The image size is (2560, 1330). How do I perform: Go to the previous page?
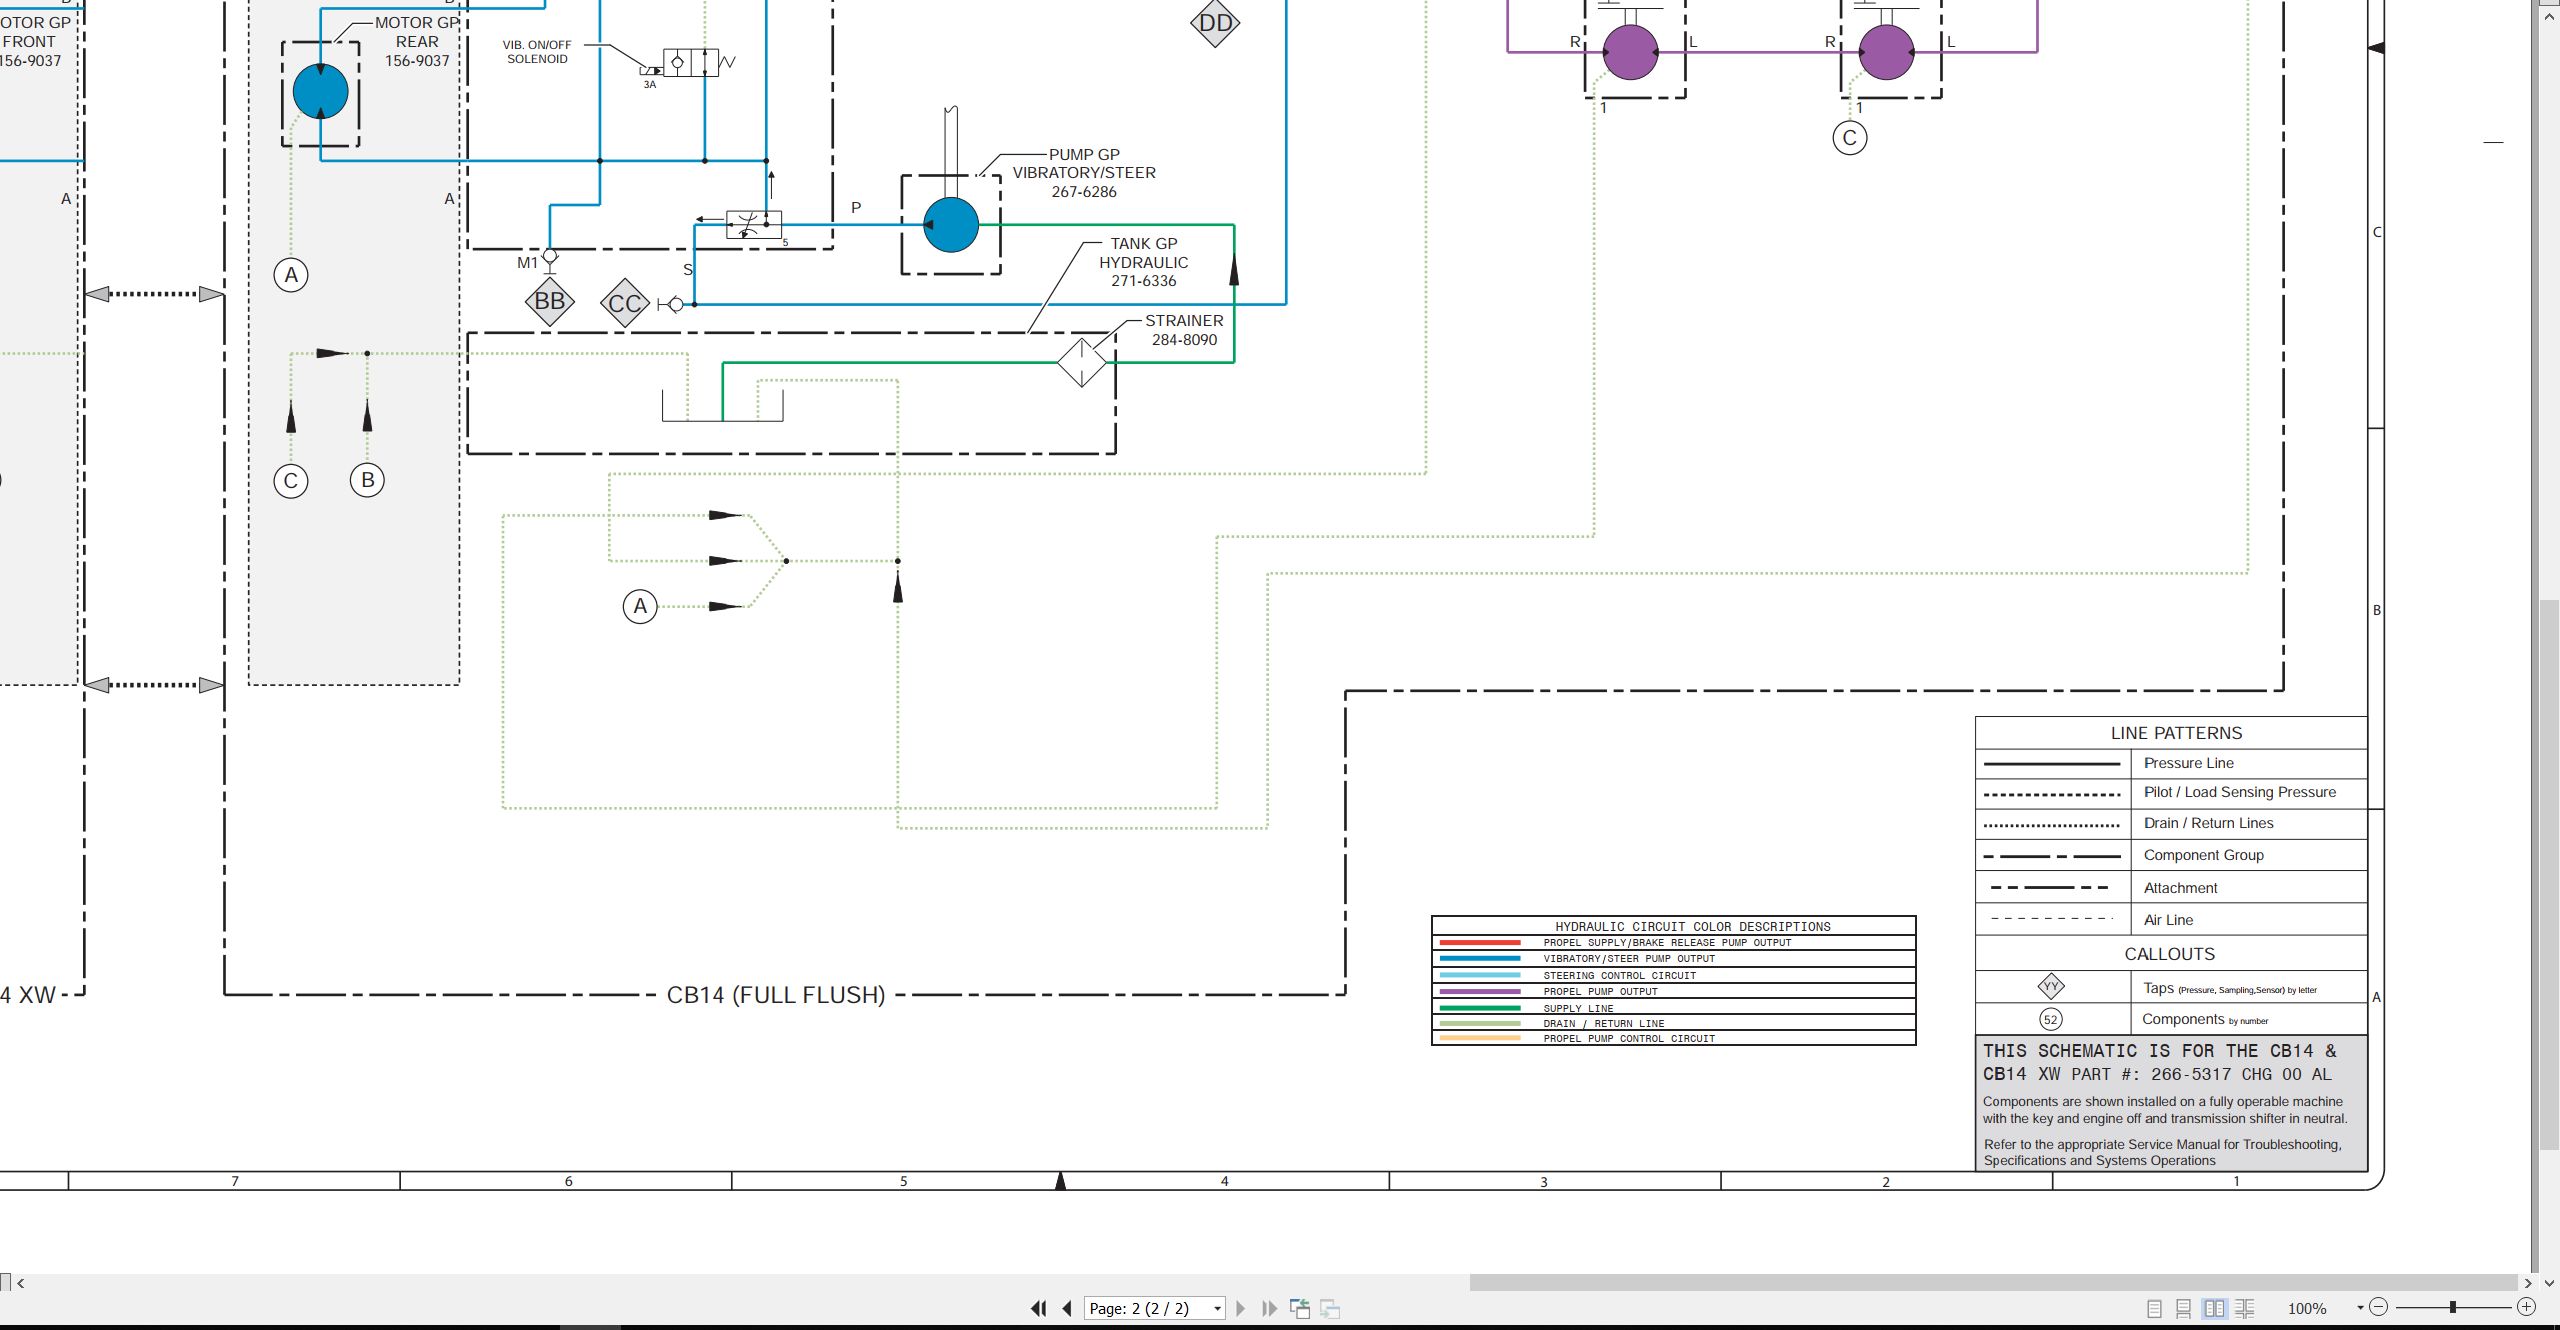click(1067, 1308)
